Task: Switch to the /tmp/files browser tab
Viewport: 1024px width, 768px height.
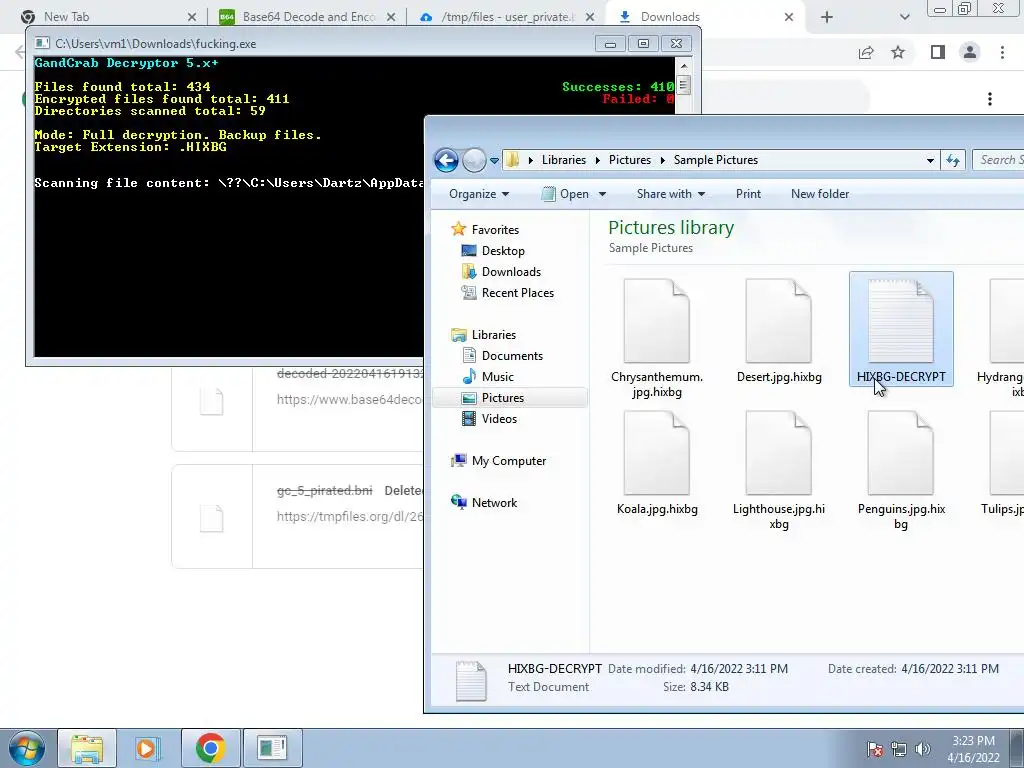Action: (x=506, y=17)
